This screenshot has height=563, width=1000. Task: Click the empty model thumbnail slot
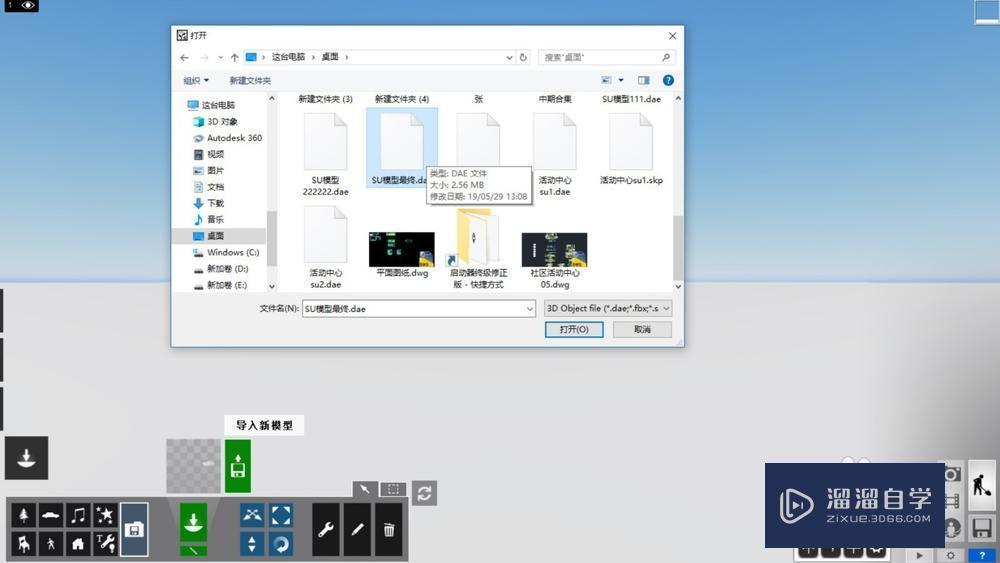tap(193, 466)
